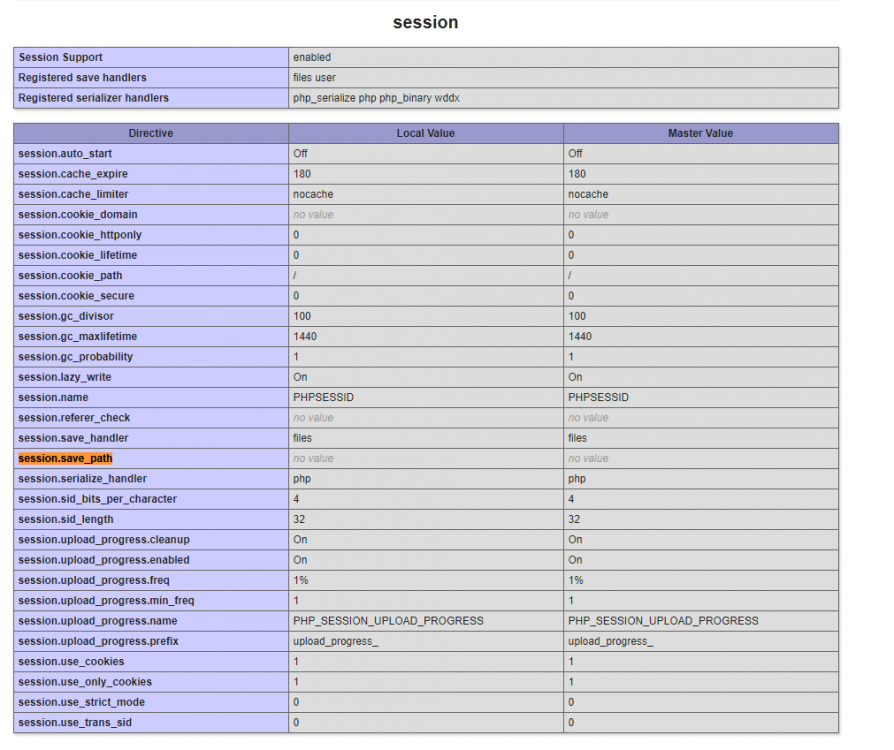894x750 pixels.
Task: Click the php_serialize php php_binary wddx value
Action: point(376,98)
